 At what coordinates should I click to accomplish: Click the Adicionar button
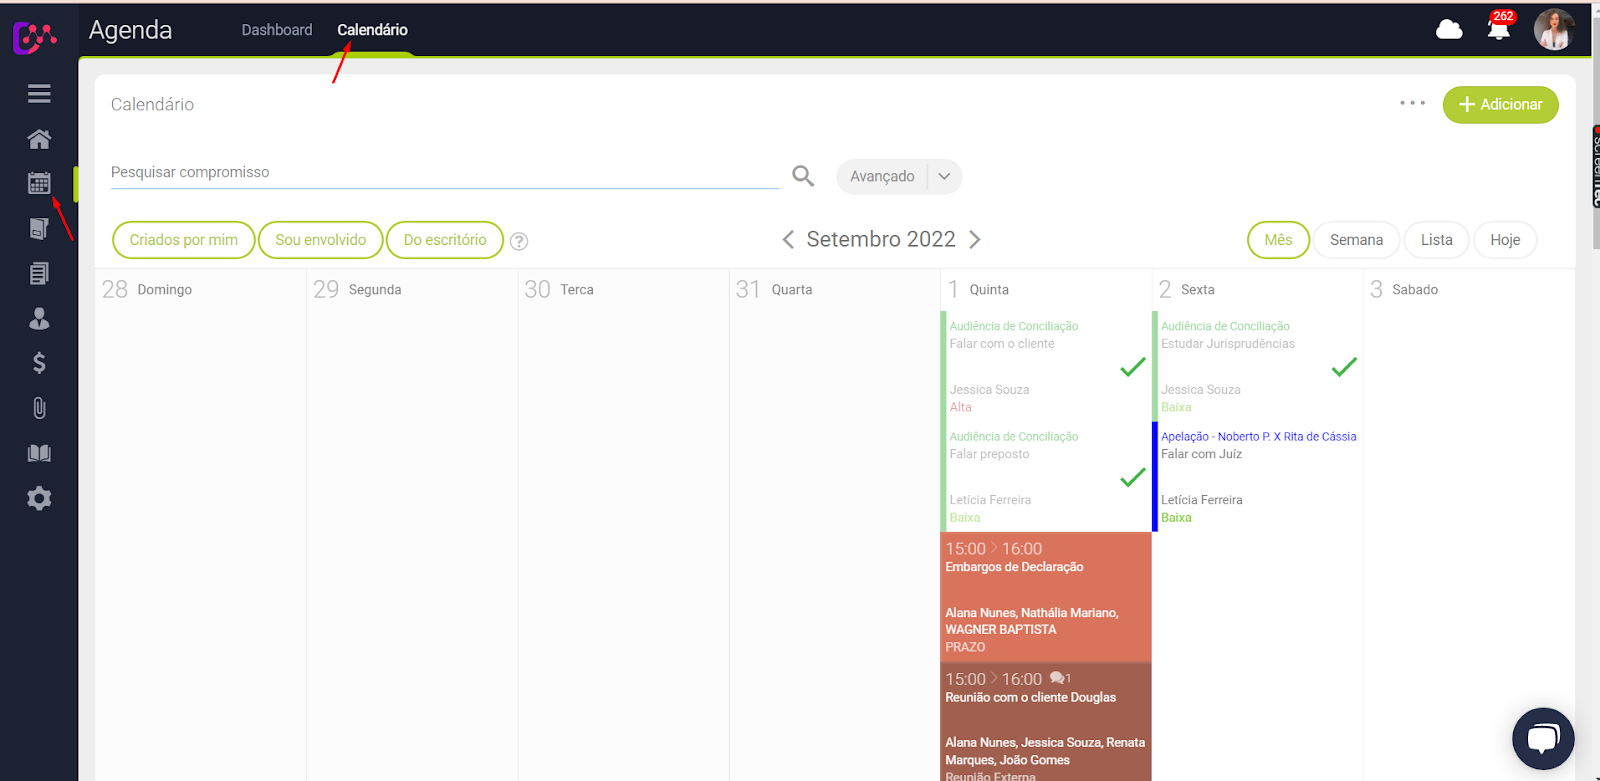(x=1500, y=104)
